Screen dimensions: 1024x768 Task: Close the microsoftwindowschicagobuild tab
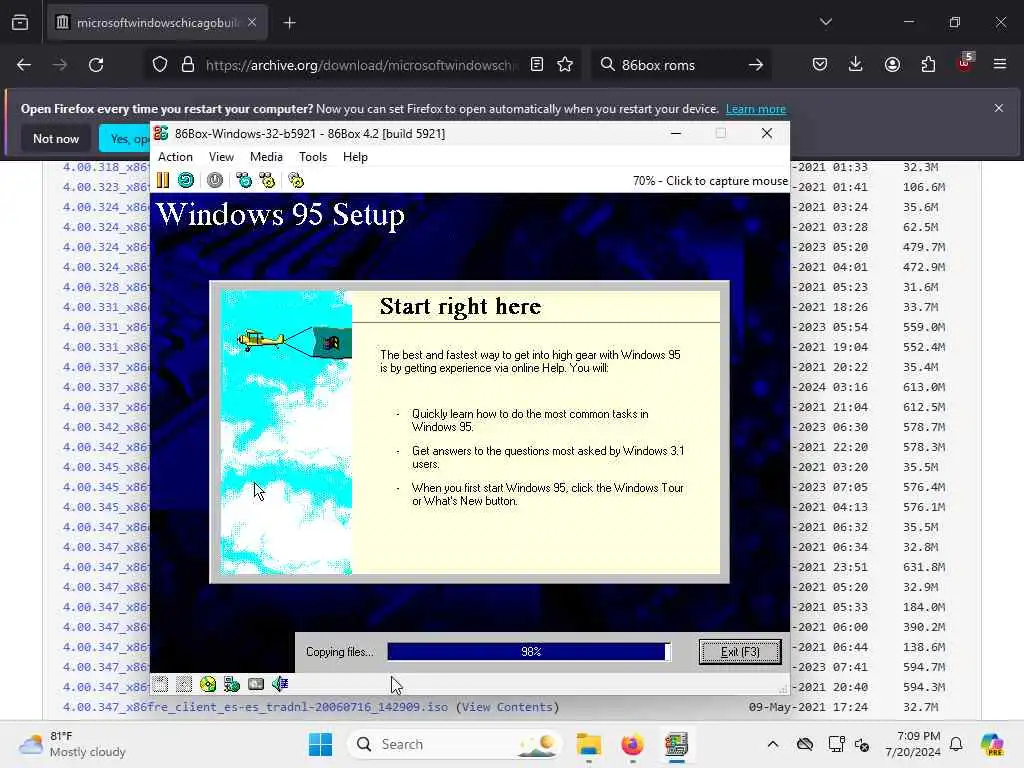[252, 23]
